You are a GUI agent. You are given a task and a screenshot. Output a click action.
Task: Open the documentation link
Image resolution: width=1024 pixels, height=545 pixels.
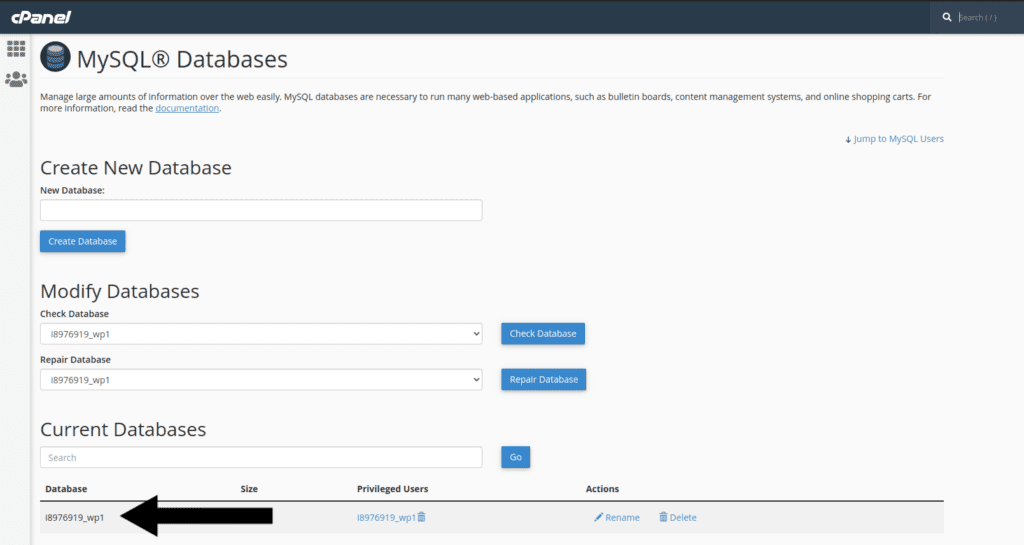(187, 108)
